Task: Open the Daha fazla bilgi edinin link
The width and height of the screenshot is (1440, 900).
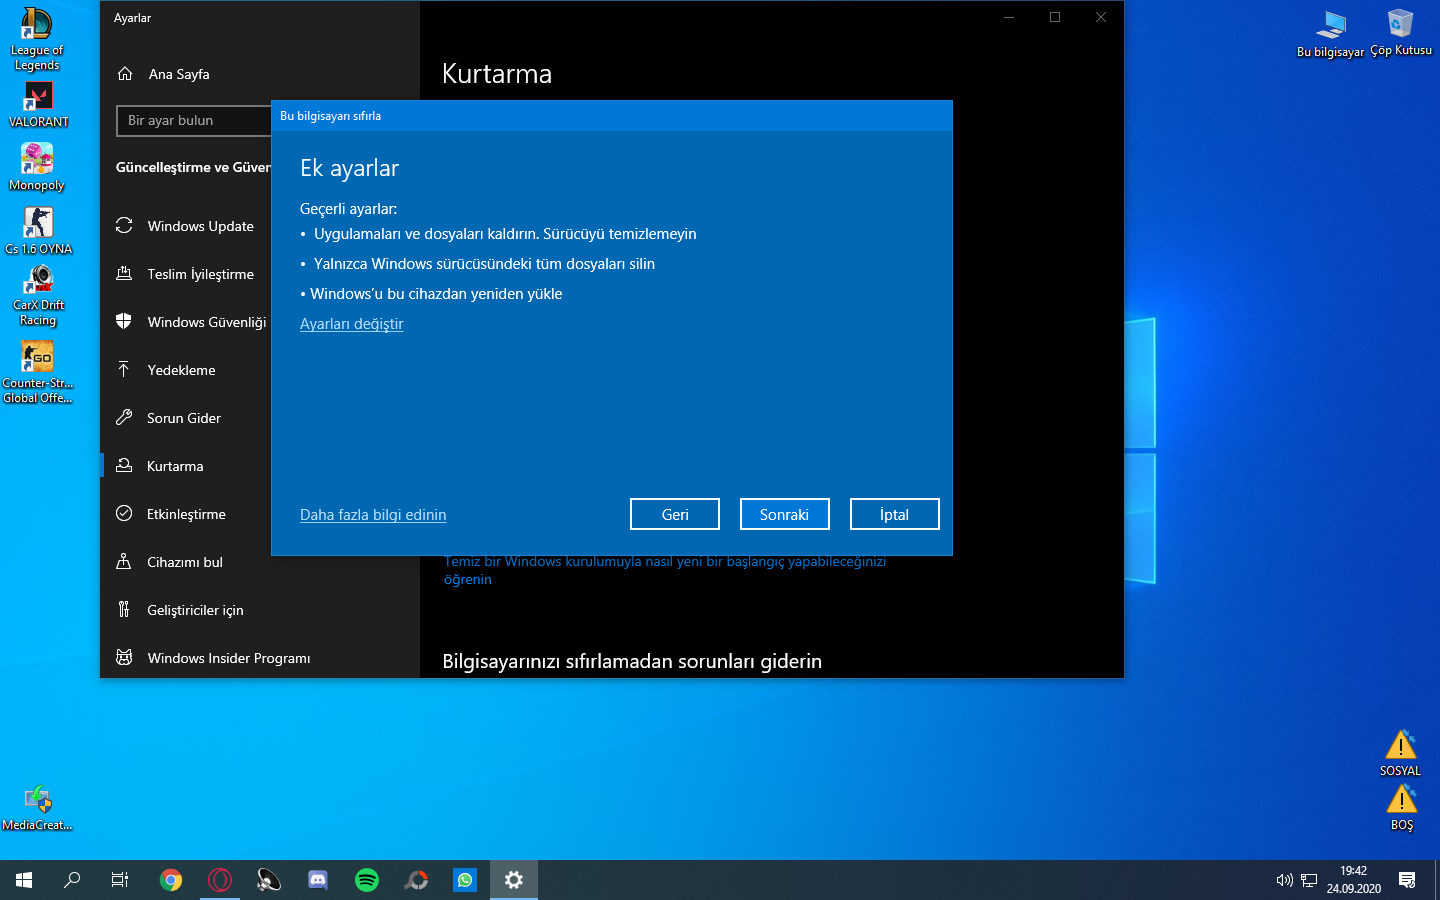Action: (x=373, y=515)
